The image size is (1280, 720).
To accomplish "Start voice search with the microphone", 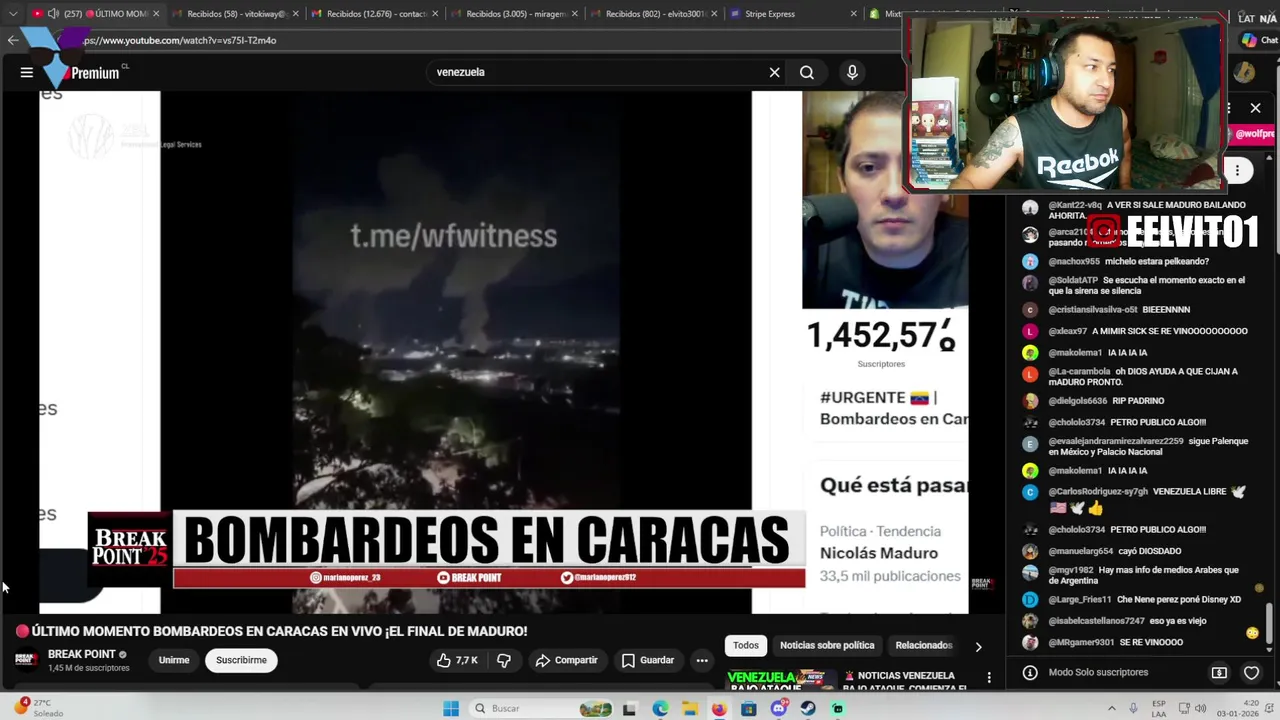I will point(852,72).
